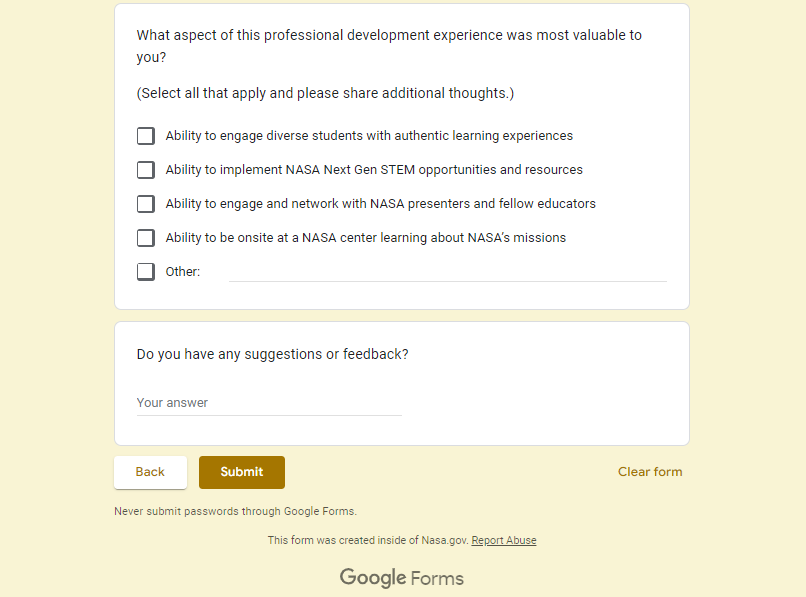The height and width of the screenshot is (597, 806).
Task: Click the 'Select all that apply' instruction text
Action: (x=325, y=93)
